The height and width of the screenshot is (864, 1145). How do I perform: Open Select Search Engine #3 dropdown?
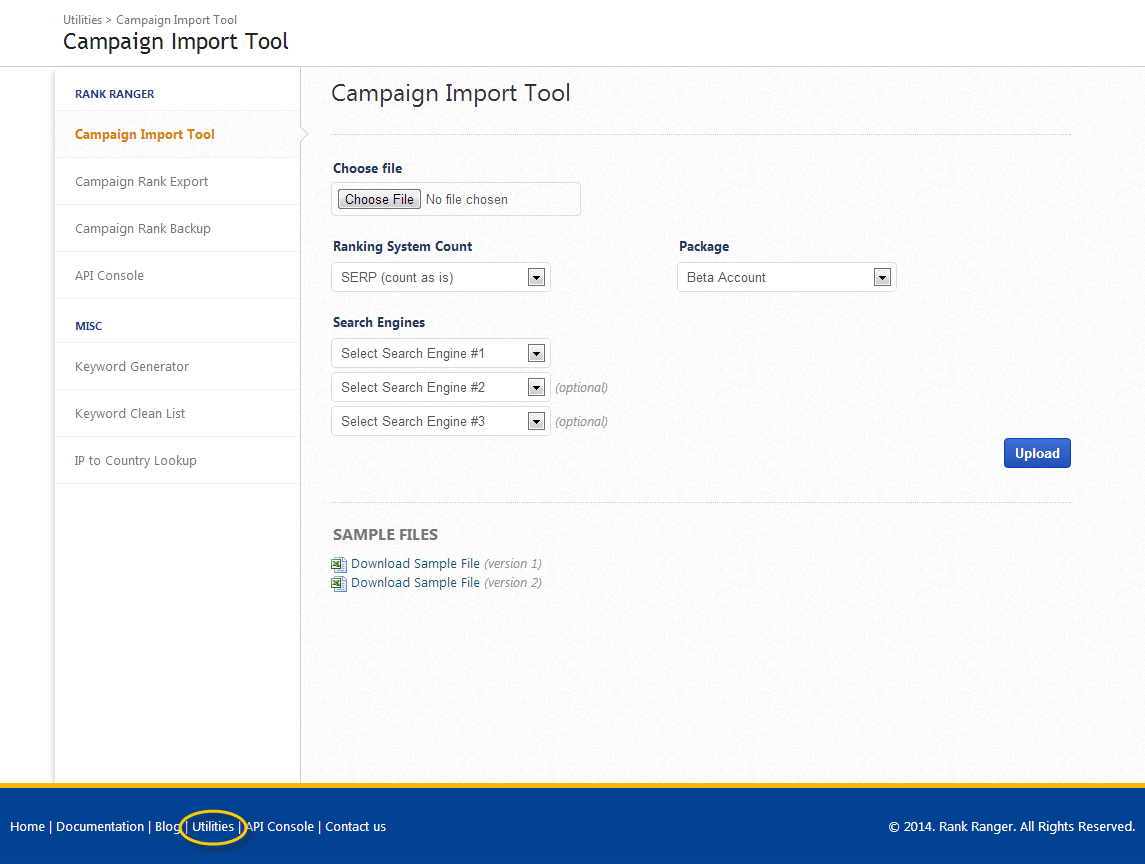[x=441, y=421]
